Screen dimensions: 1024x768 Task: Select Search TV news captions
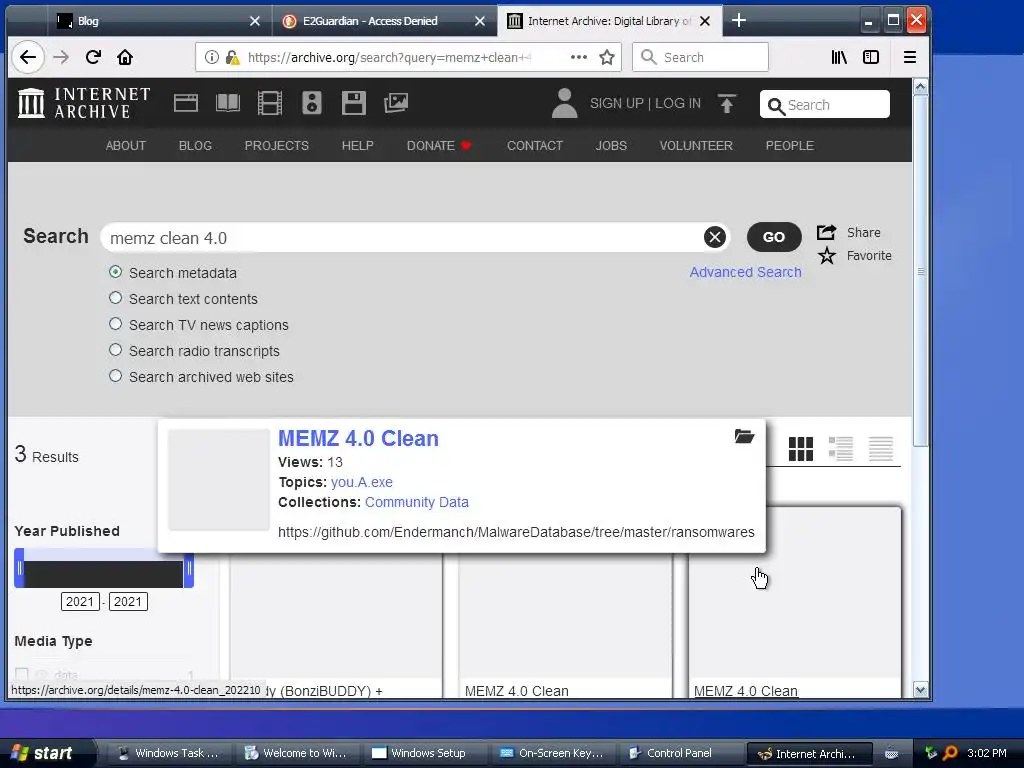point(116,324)
